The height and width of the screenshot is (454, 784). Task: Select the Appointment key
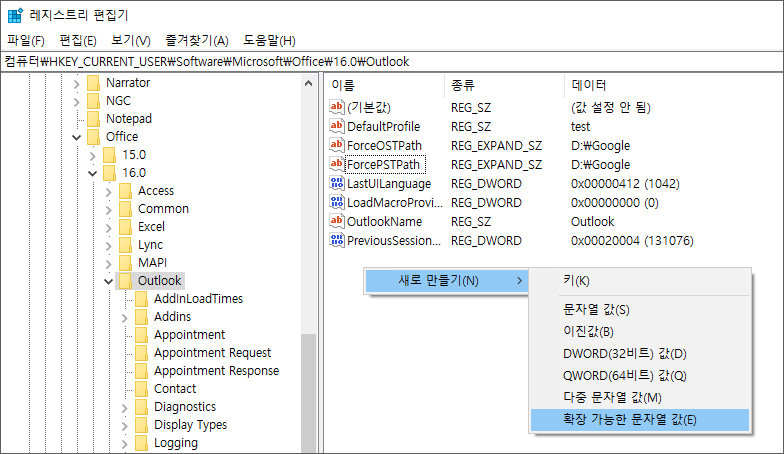(190, 335)
